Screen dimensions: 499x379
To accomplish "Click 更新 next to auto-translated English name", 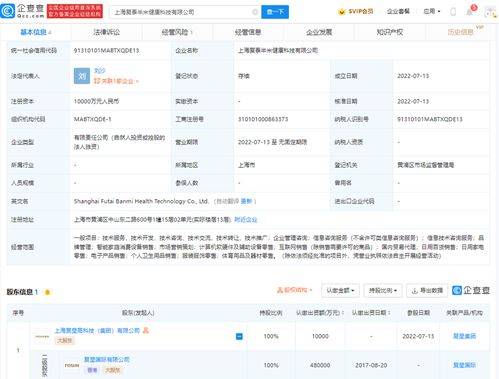I will point(246,201).
